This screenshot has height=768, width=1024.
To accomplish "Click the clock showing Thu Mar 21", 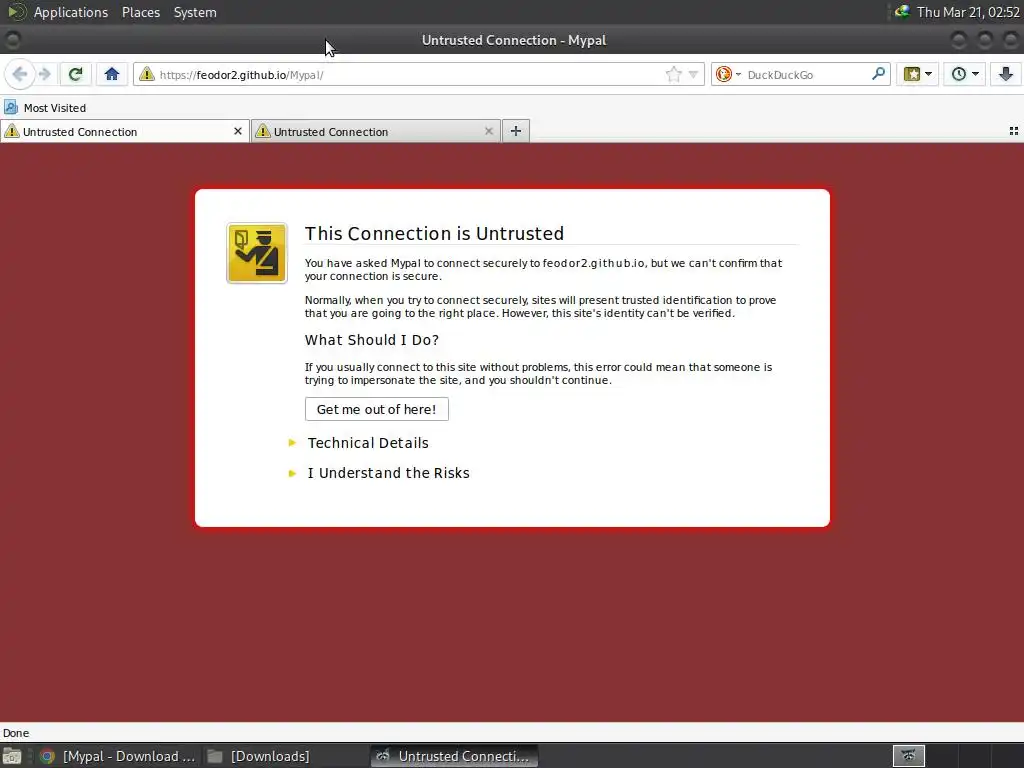I will click(968, 12).
